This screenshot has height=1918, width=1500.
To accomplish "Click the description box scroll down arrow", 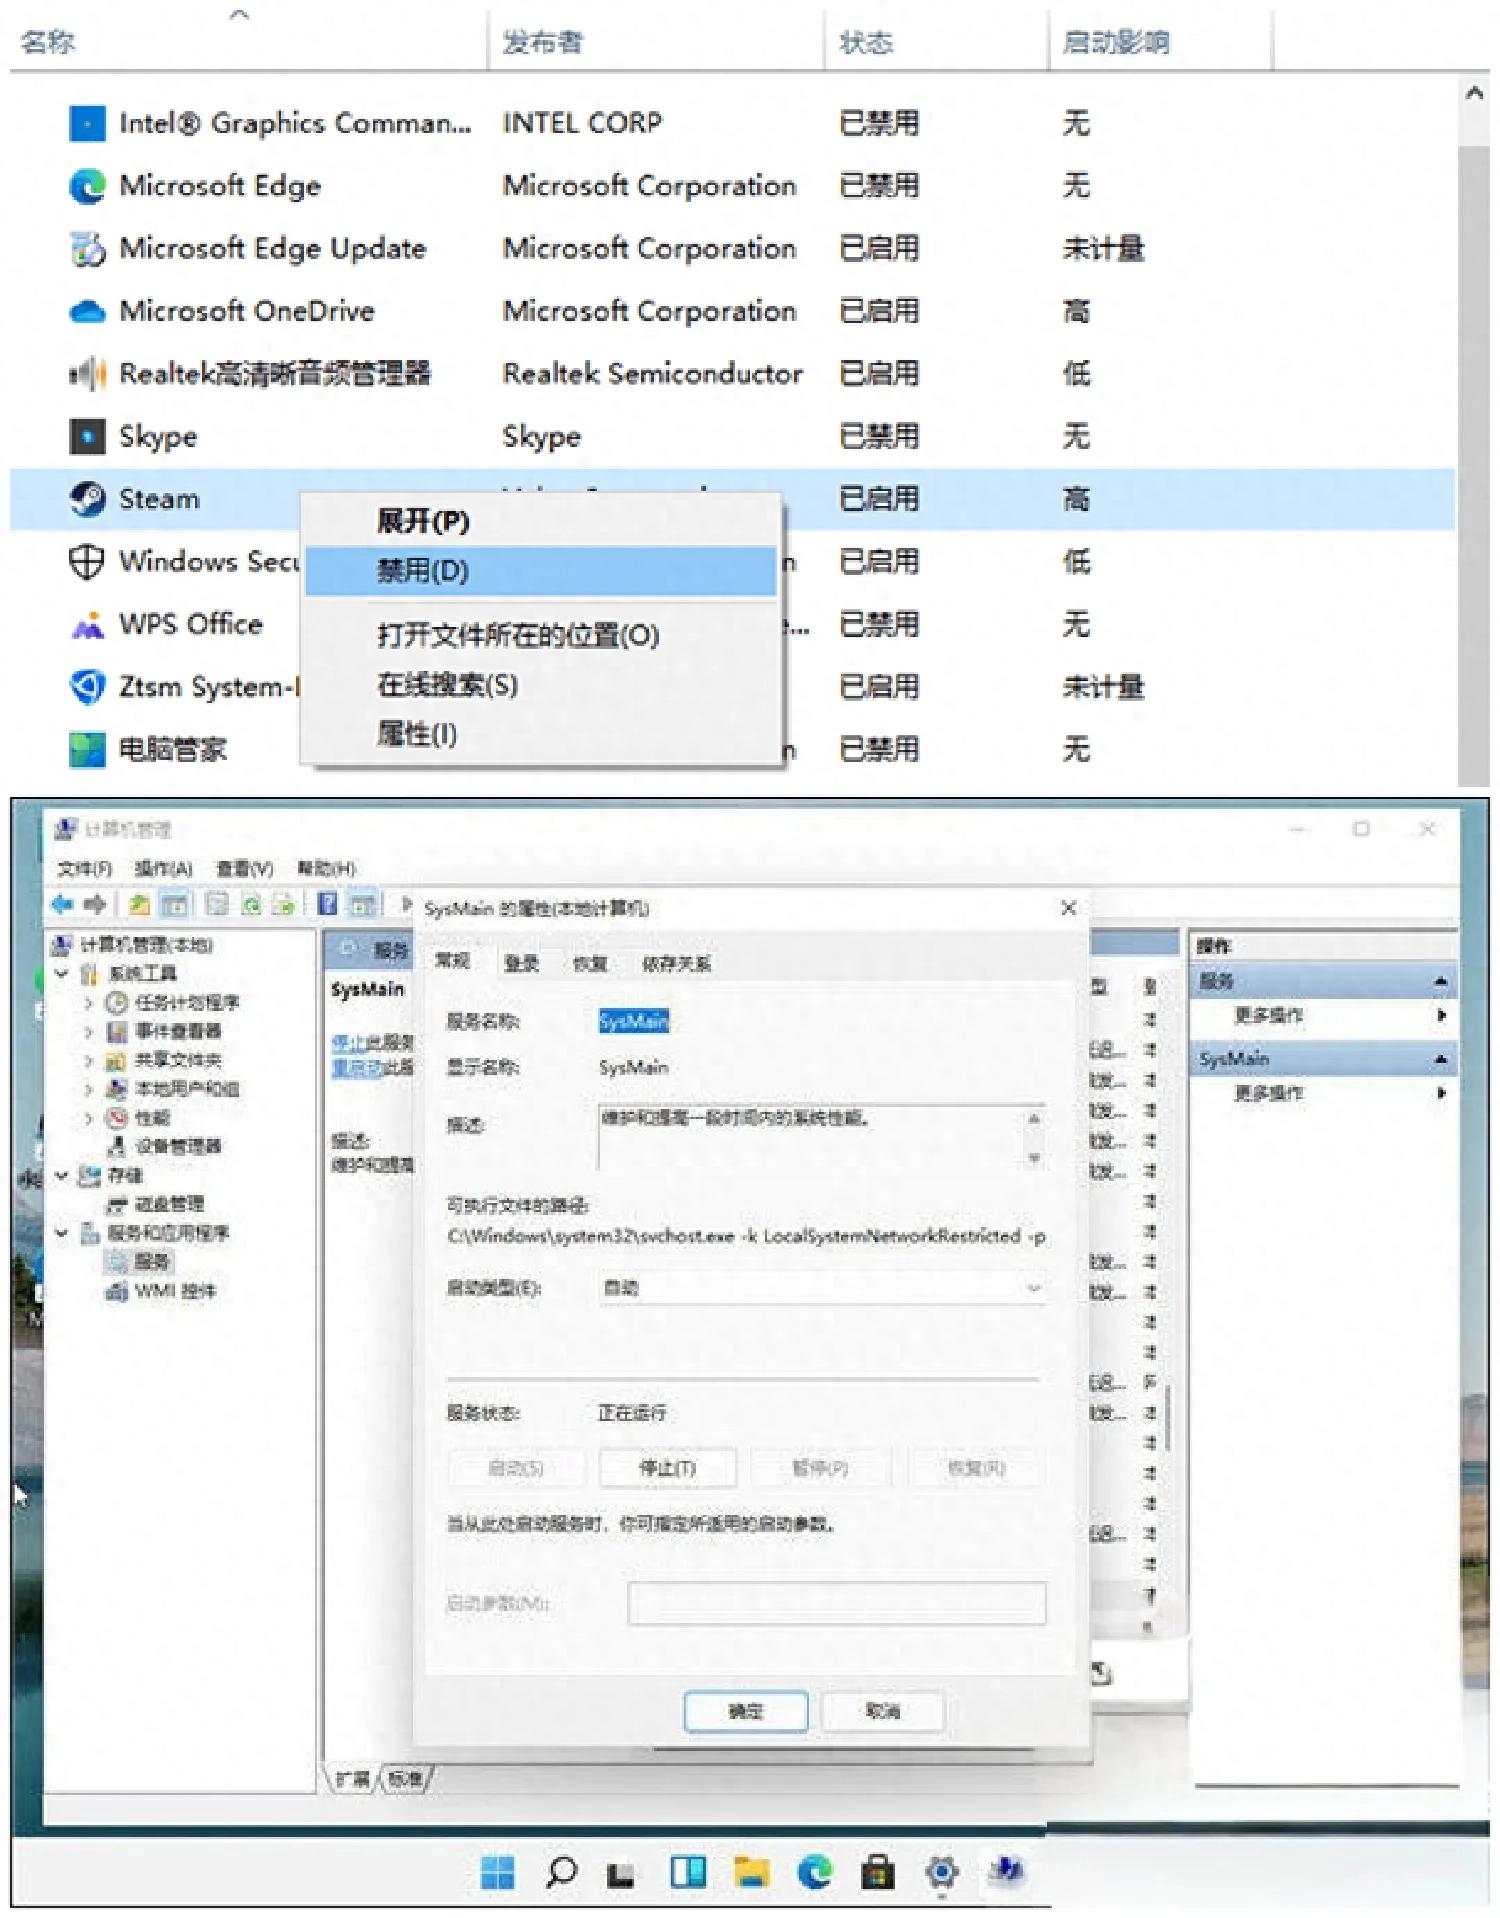I will [1034, 1158].
